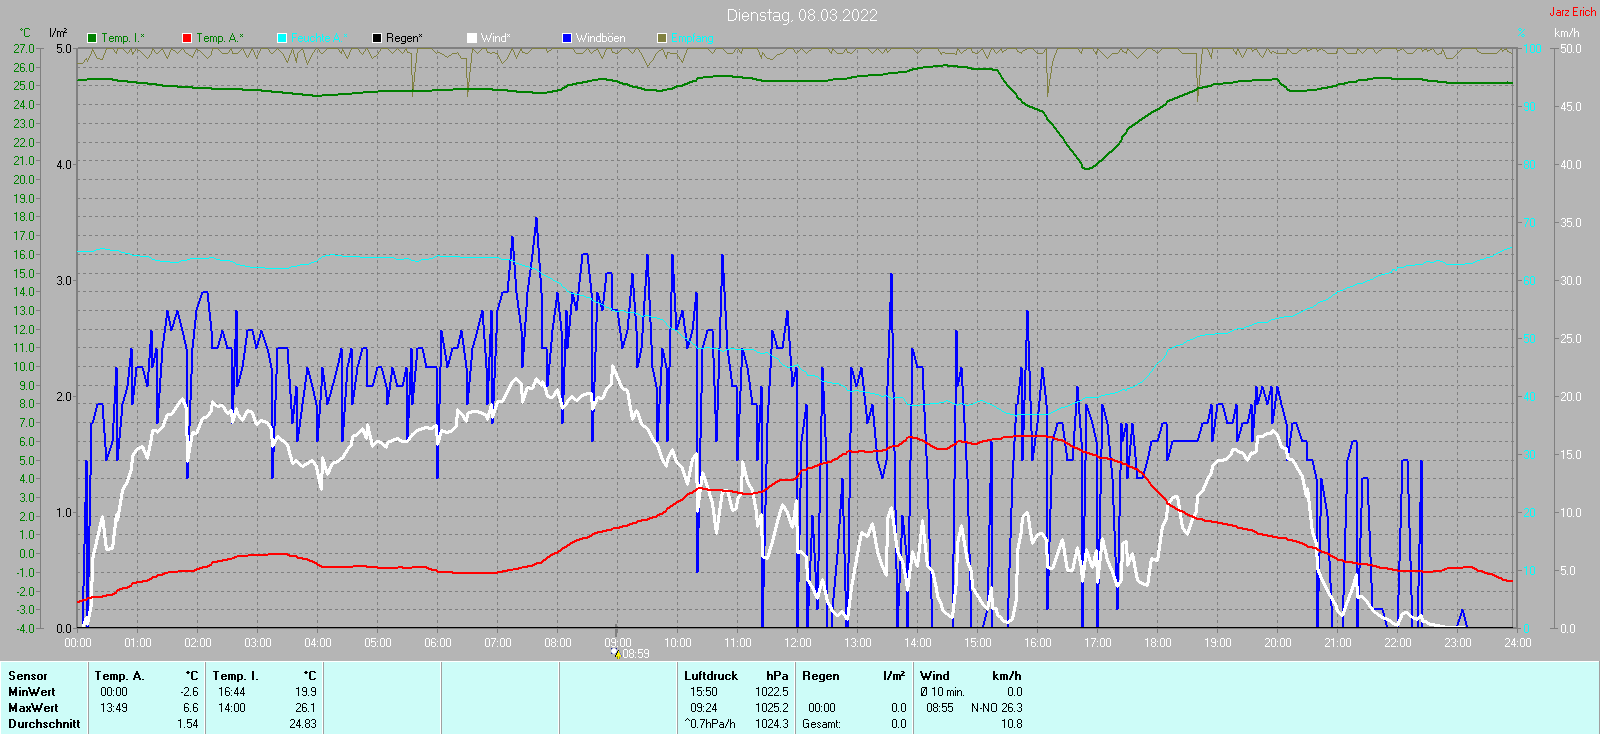Click the green Temp. I. legend swatch
The image size is (1600, 734).
click(92, 38)
